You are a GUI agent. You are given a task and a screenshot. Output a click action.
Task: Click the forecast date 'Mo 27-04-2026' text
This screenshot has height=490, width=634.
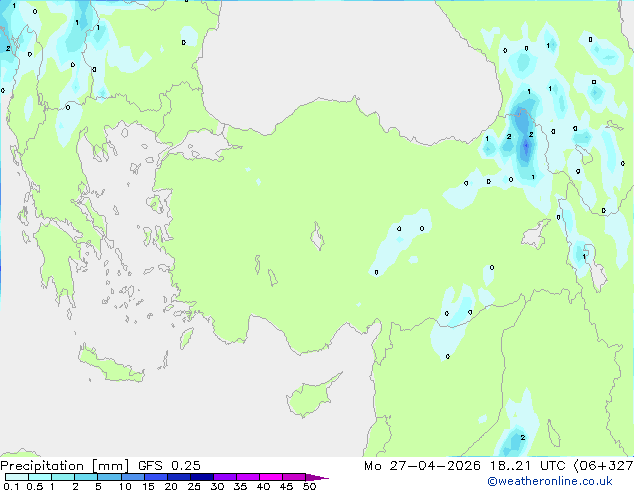[423, 466]
